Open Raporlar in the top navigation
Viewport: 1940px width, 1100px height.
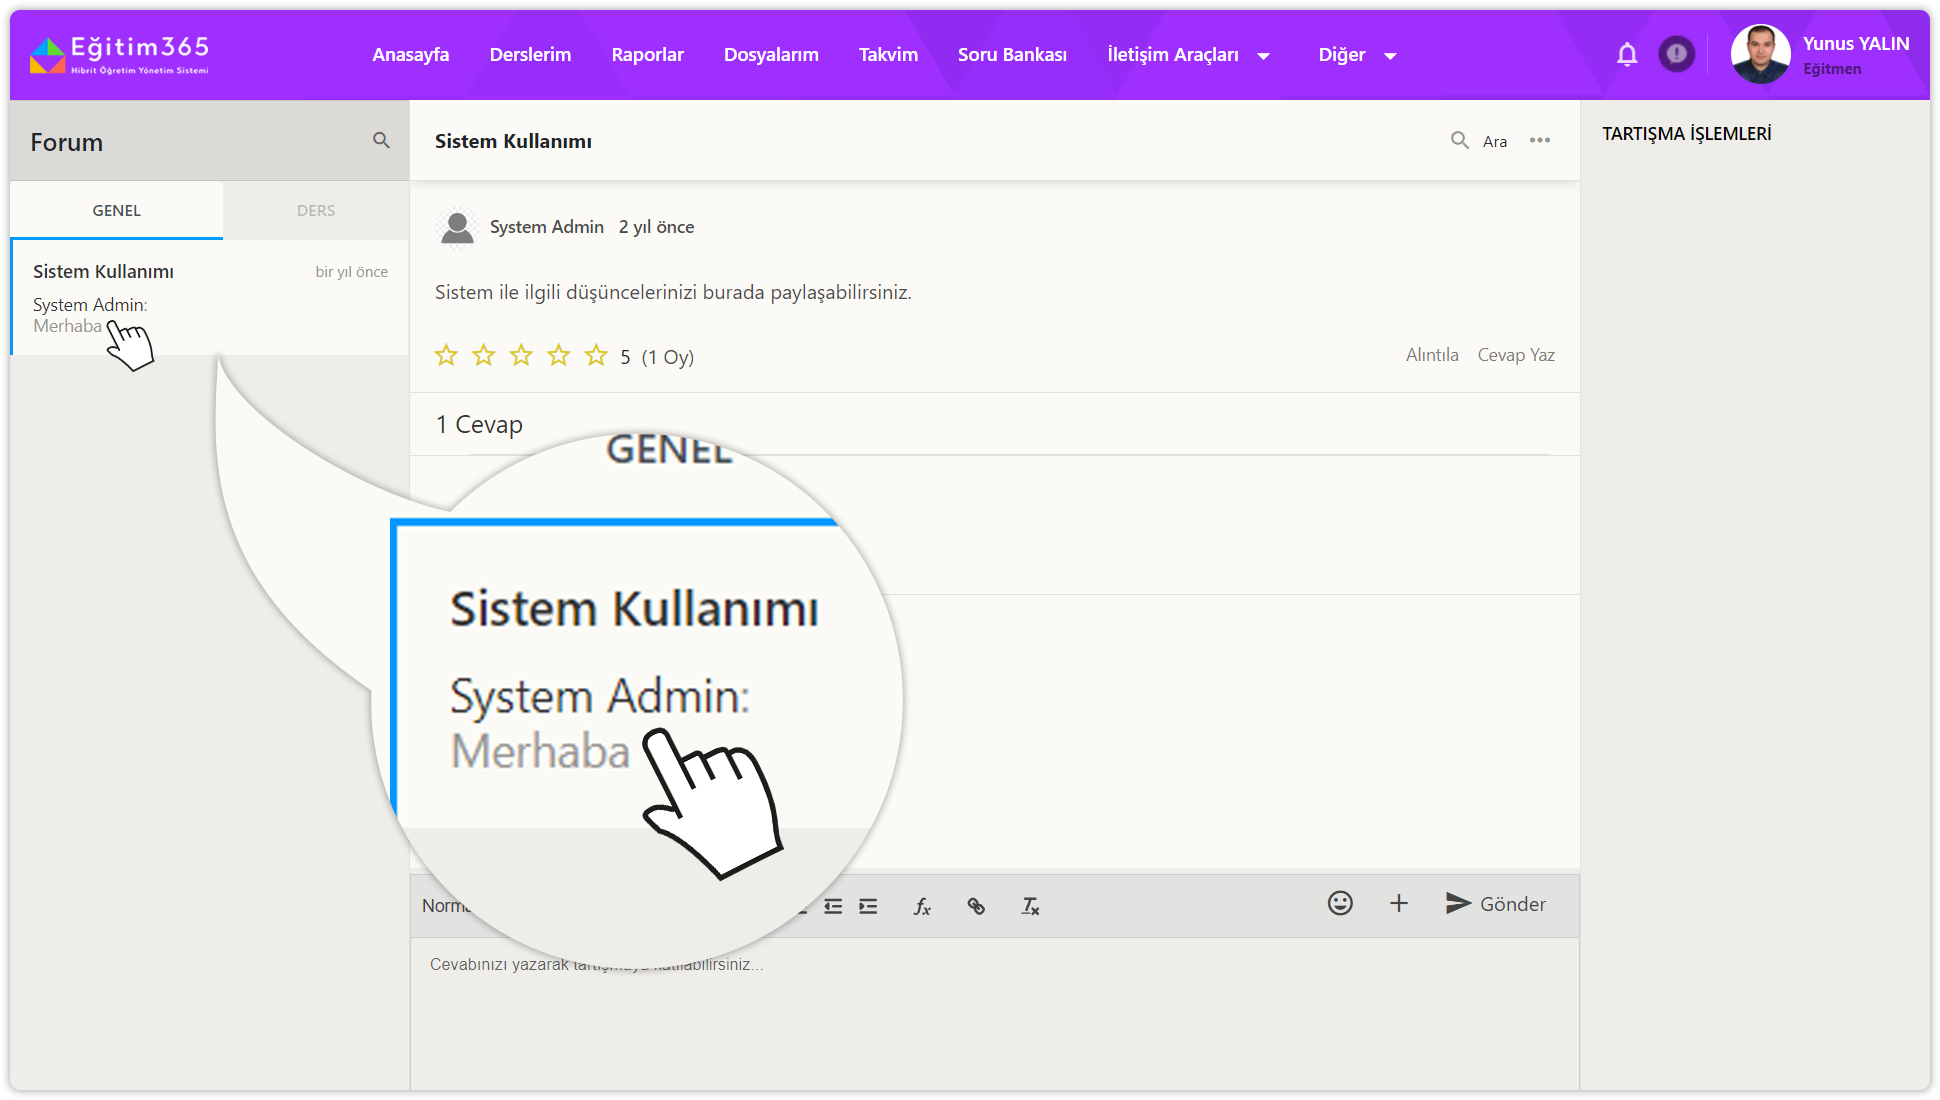coord(647,55)
